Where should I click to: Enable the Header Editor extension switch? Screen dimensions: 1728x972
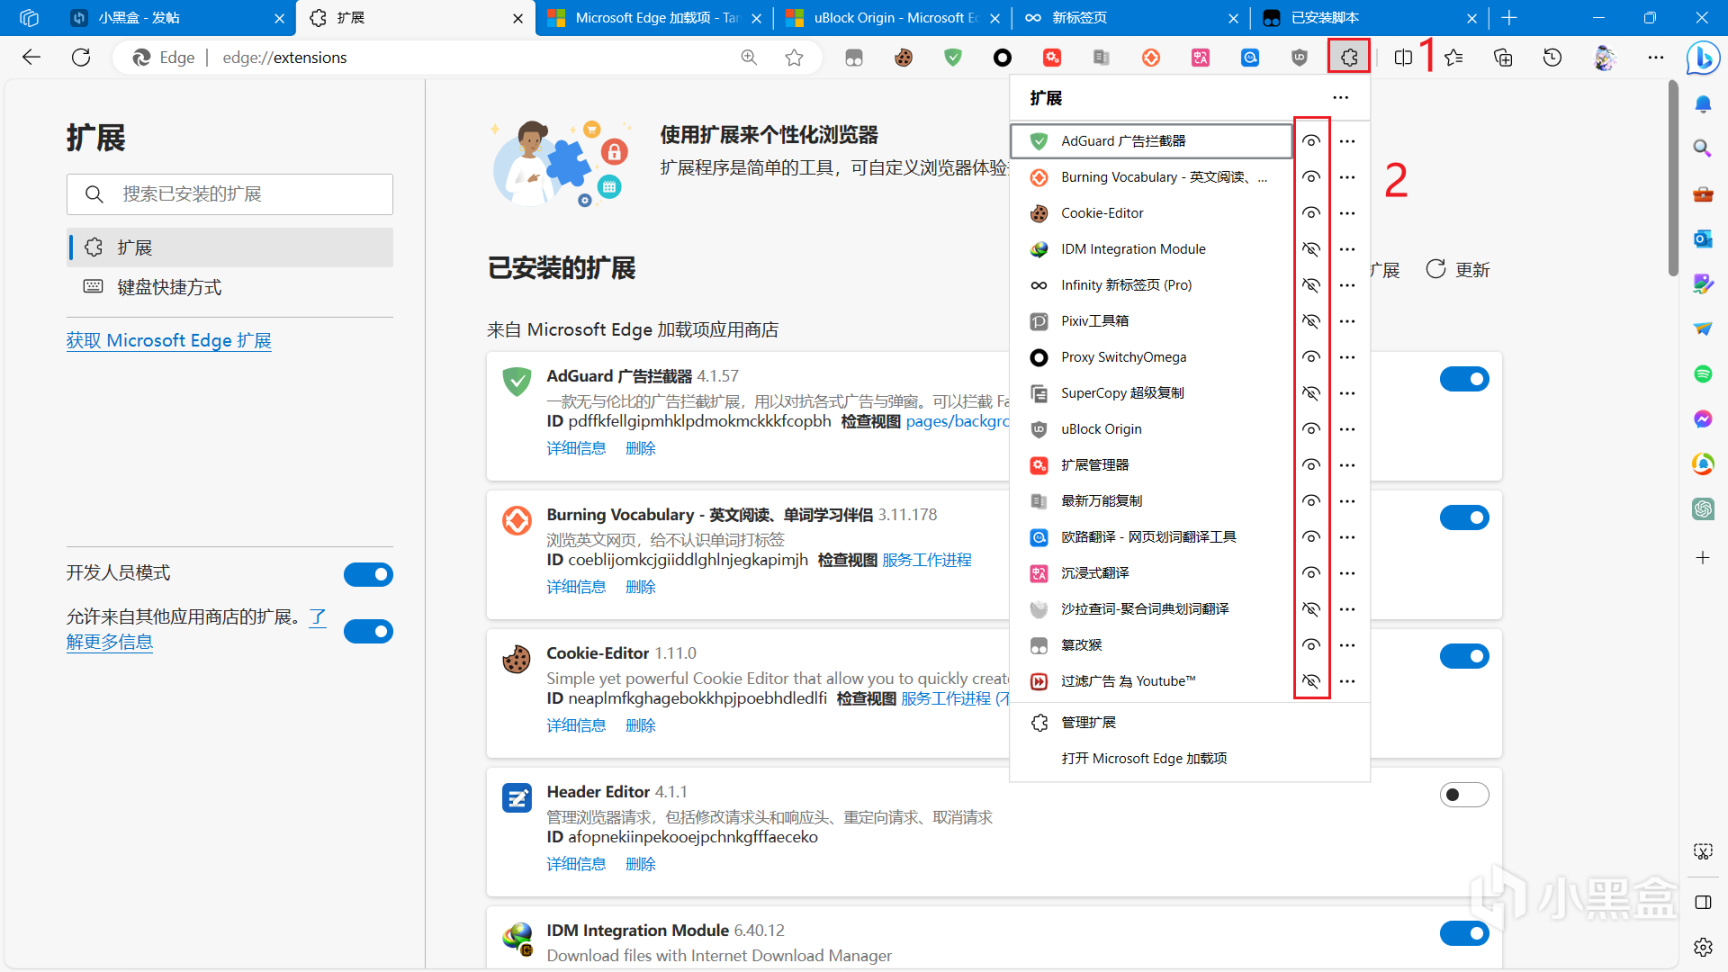(1464, 795)
